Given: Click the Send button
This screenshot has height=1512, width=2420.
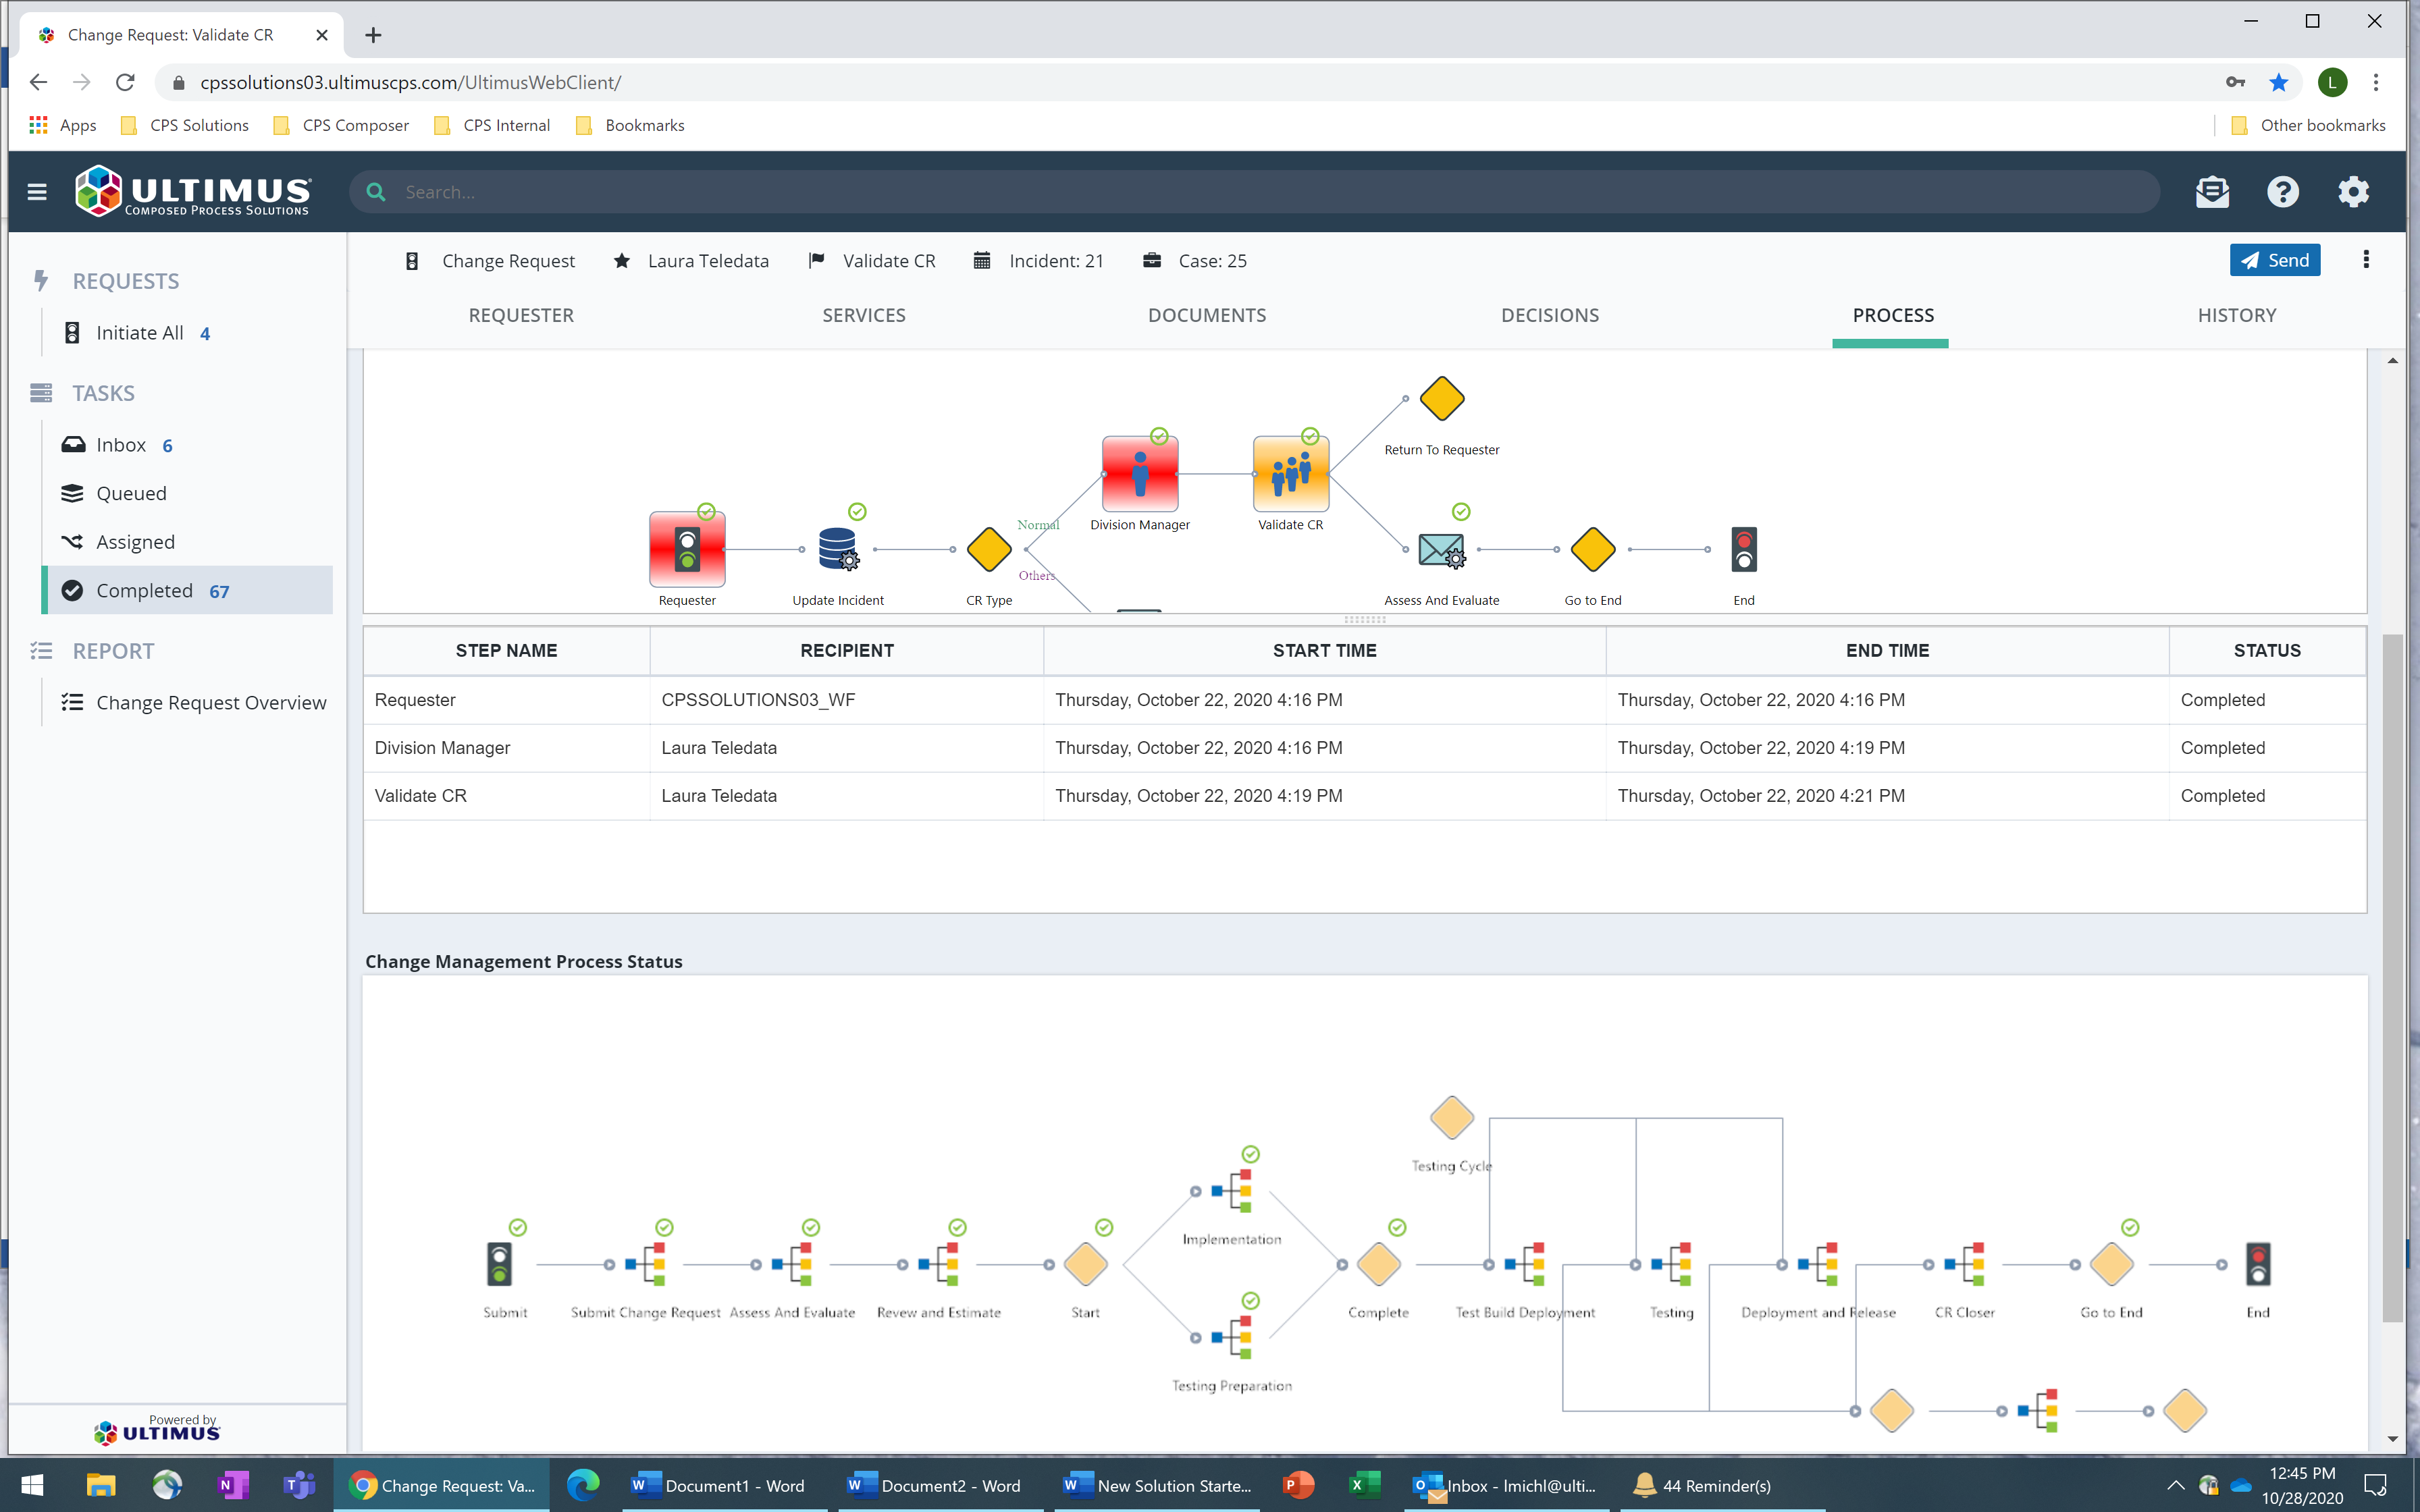Looking at the screenshot, I should pos(2274,260).
